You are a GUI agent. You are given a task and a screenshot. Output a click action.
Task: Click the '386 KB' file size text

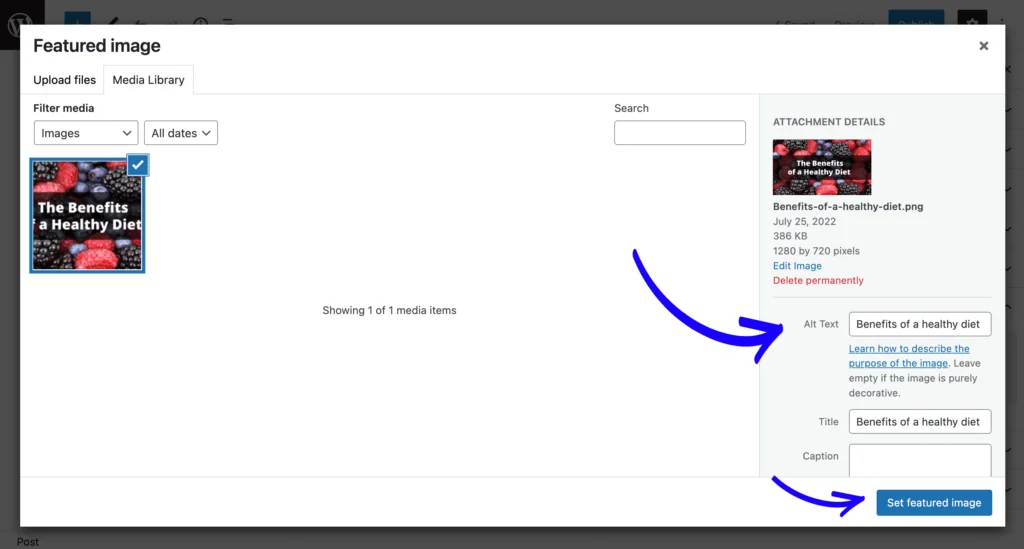[x=790, y=236]
